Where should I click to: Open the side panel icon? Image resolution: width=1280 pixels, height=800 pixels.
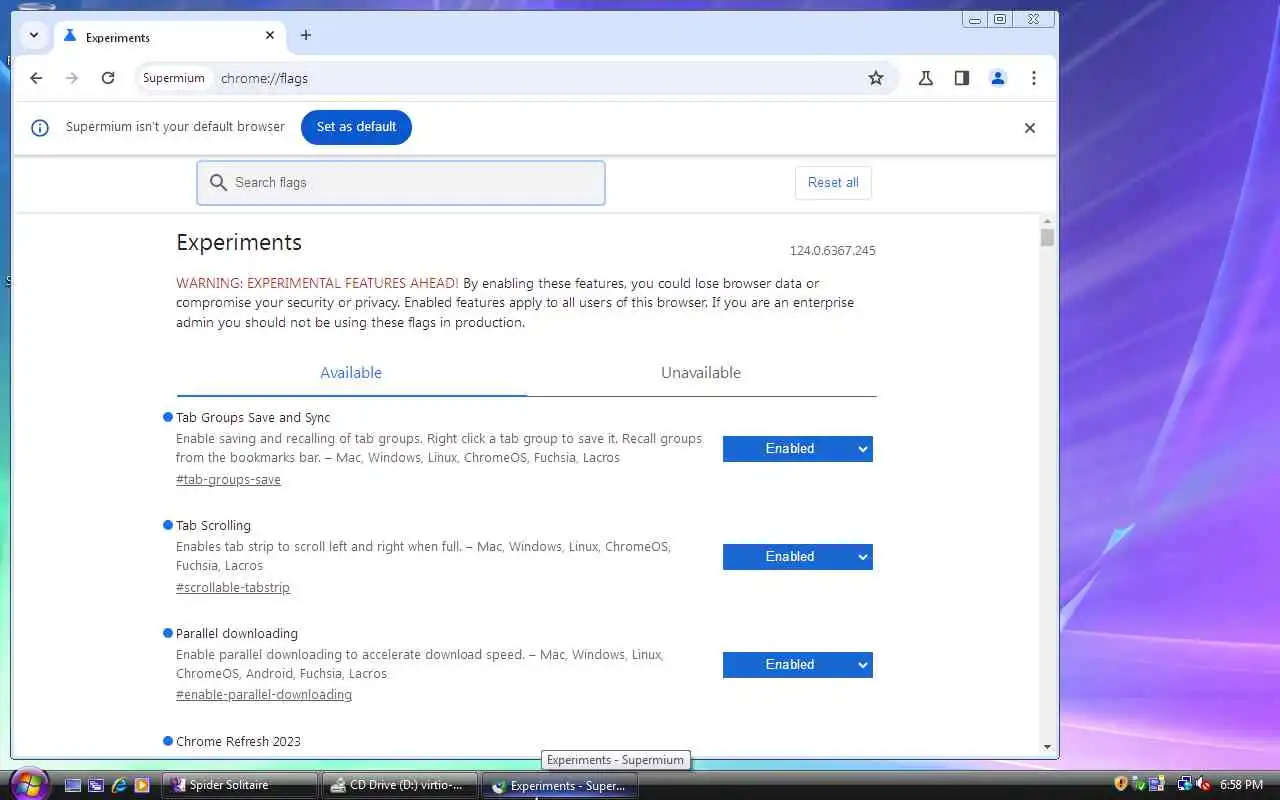point(962,78)
